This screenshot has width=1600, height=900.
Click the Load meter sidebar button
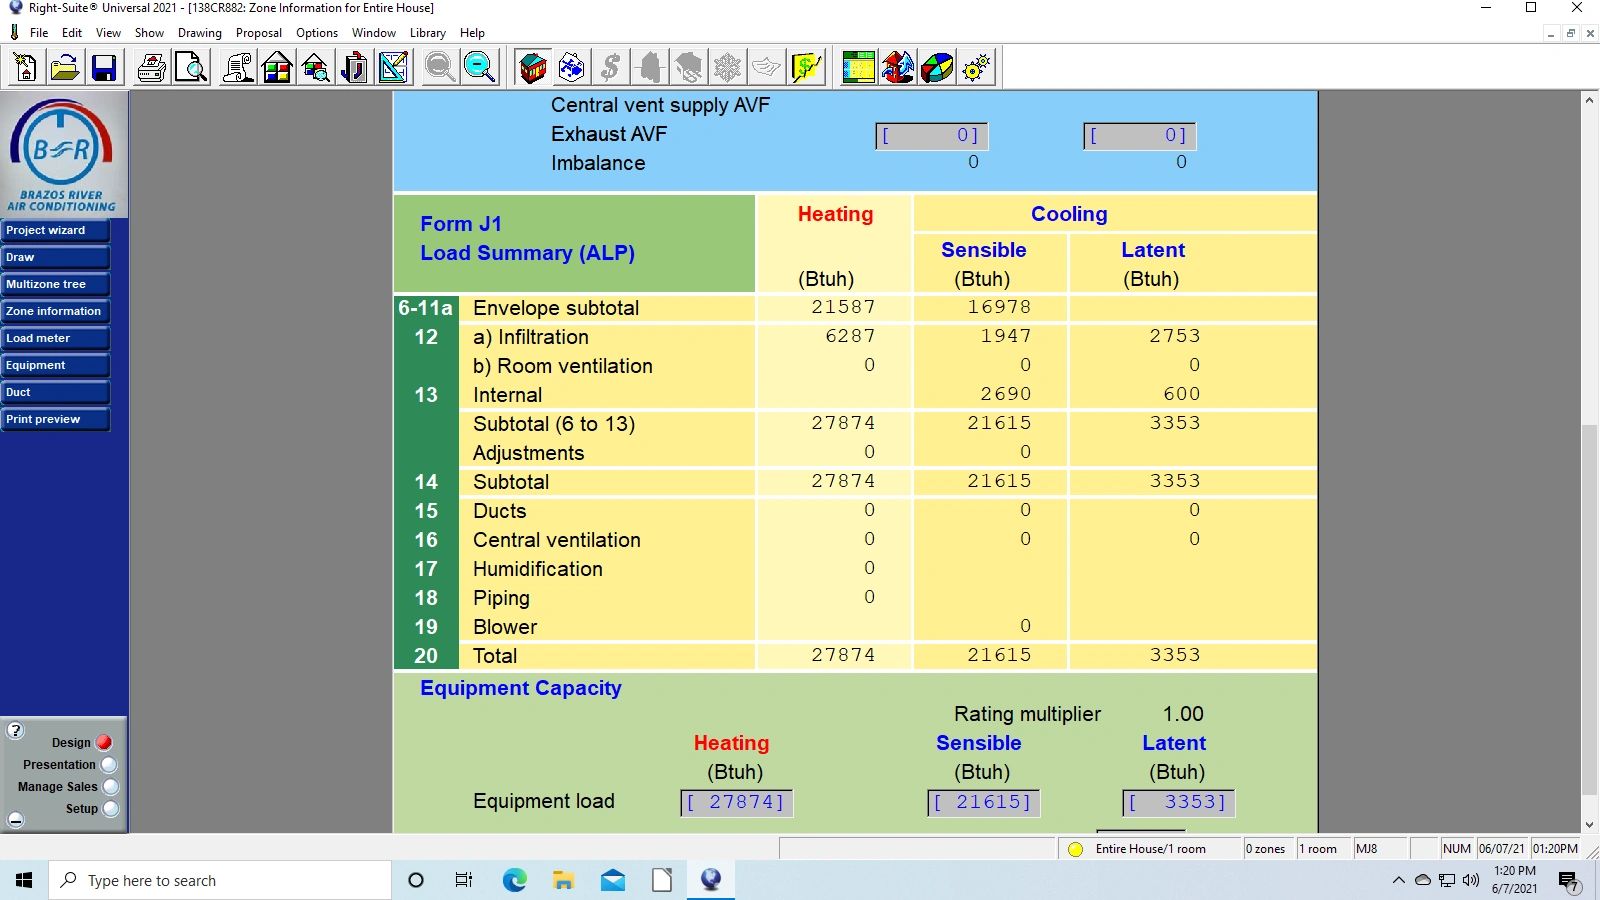[55, 338]
